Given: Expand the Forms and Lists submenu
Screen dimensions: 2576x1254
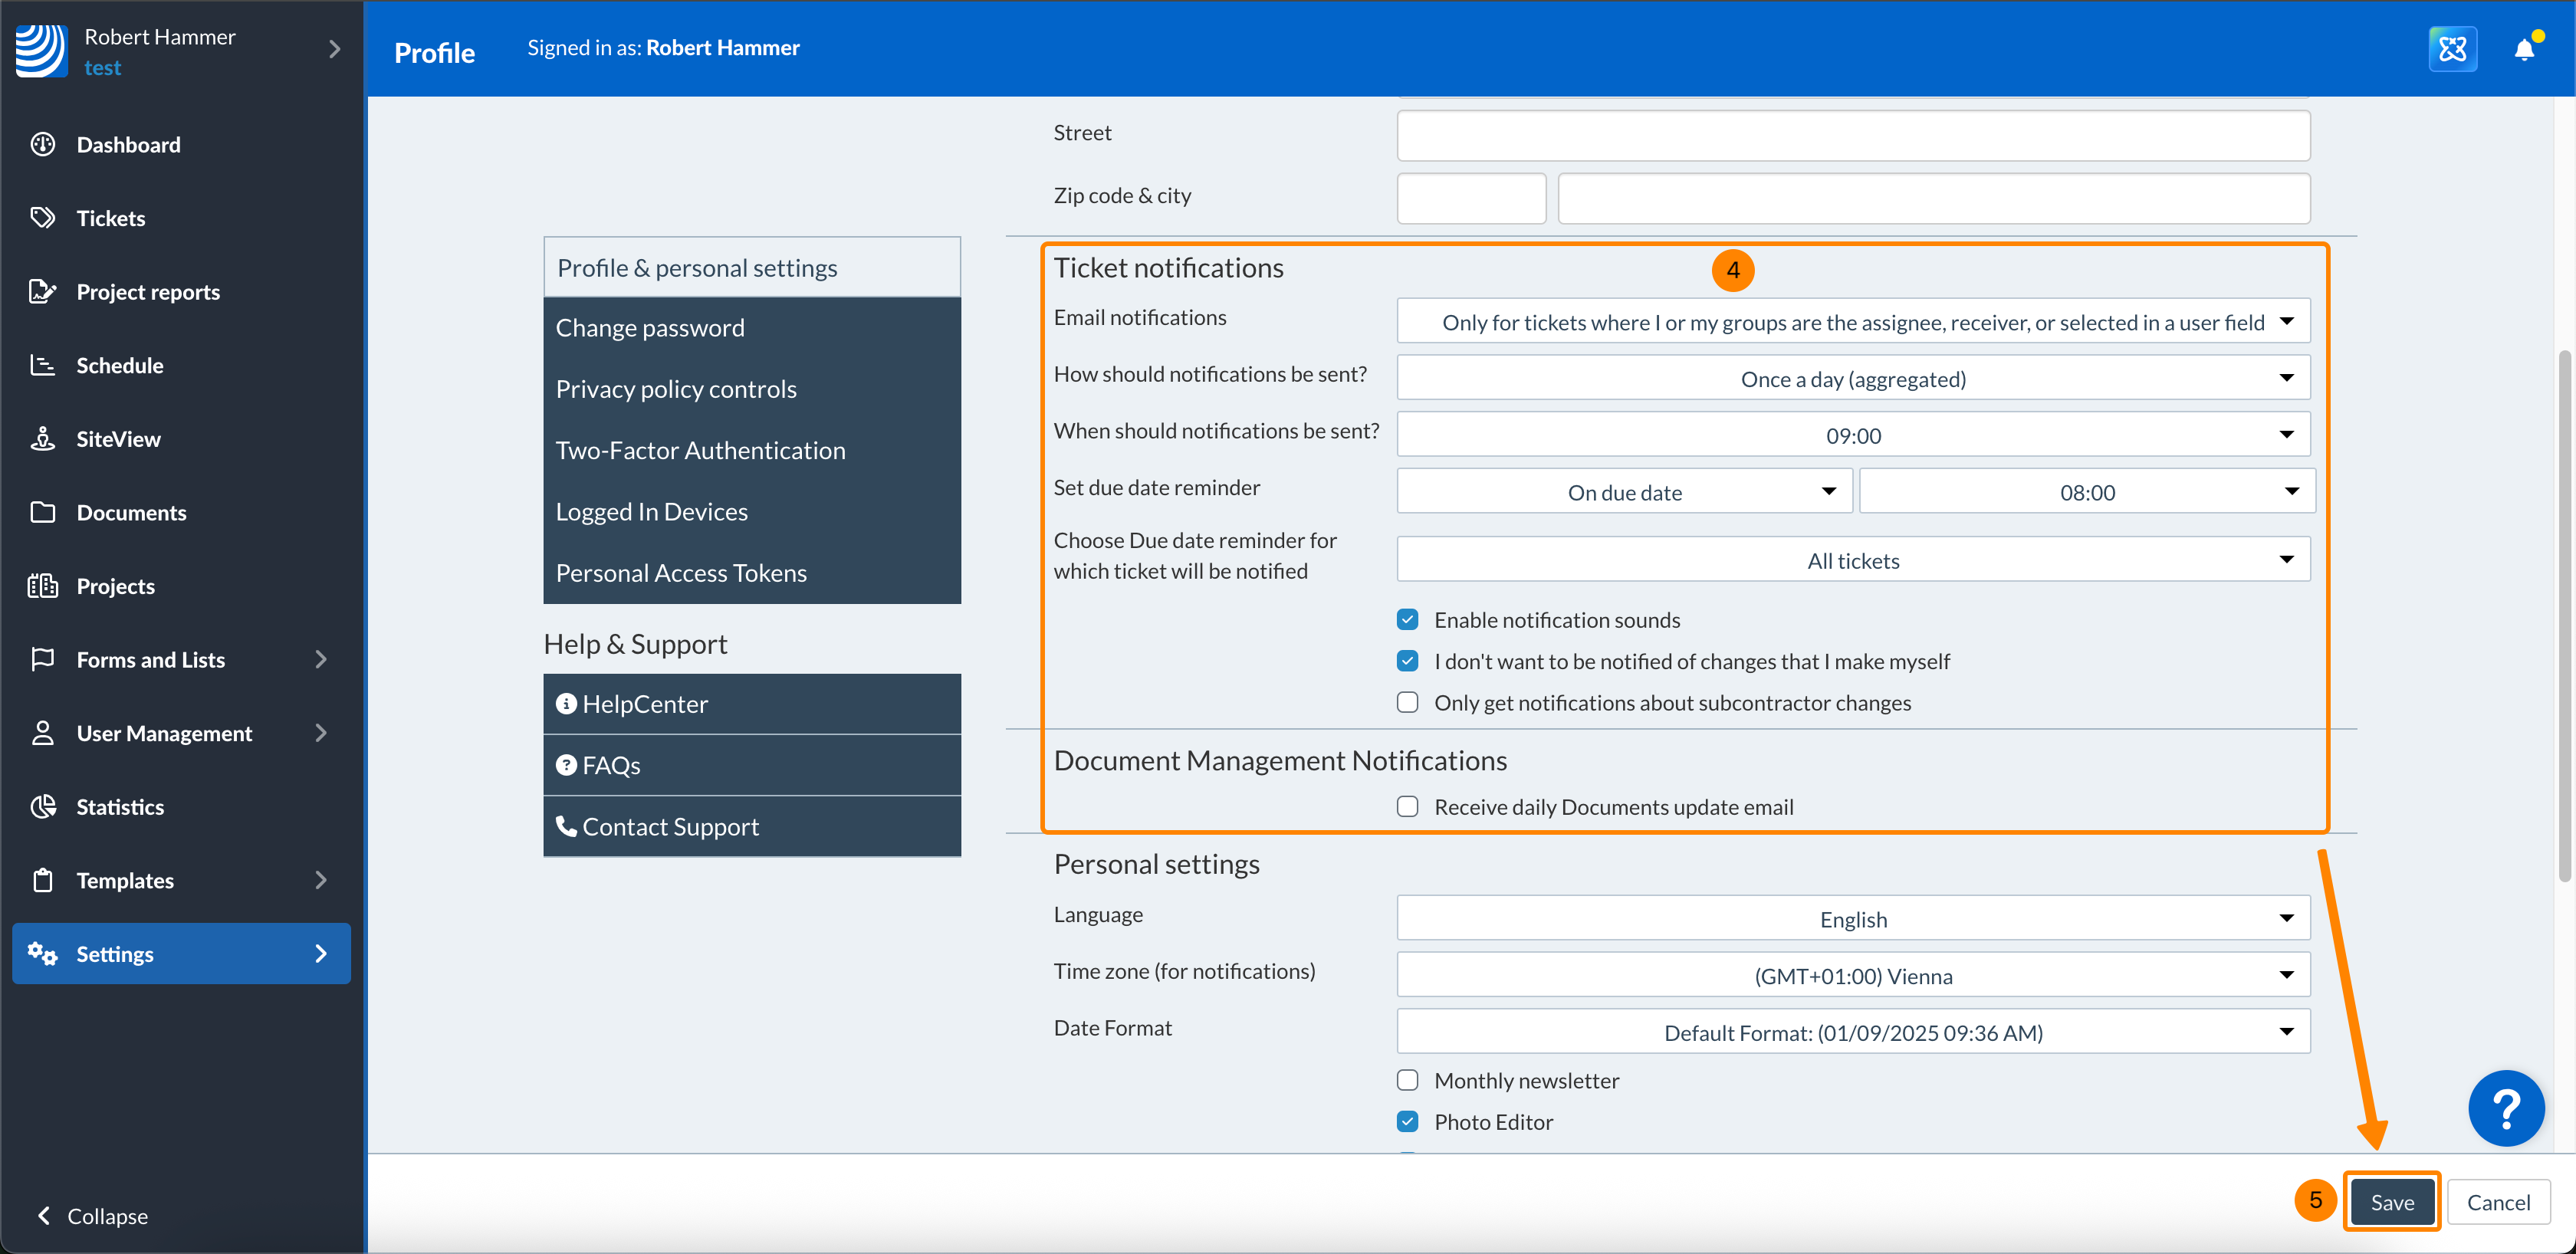Looking at the screenshot, I should point(320,659).
